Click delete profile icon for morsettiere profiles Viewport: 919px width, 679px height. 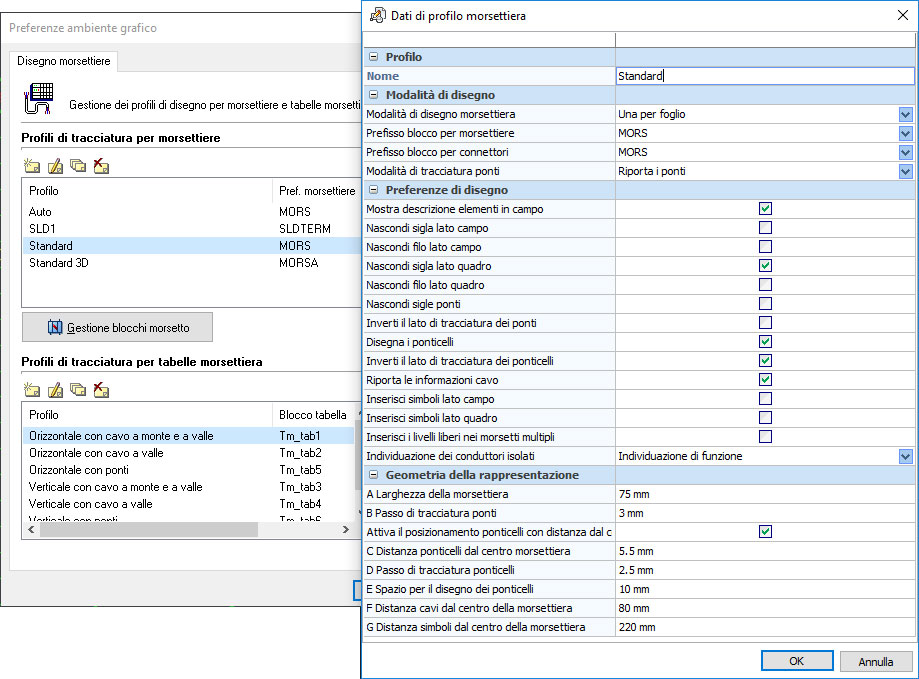[x=101, y=166]
